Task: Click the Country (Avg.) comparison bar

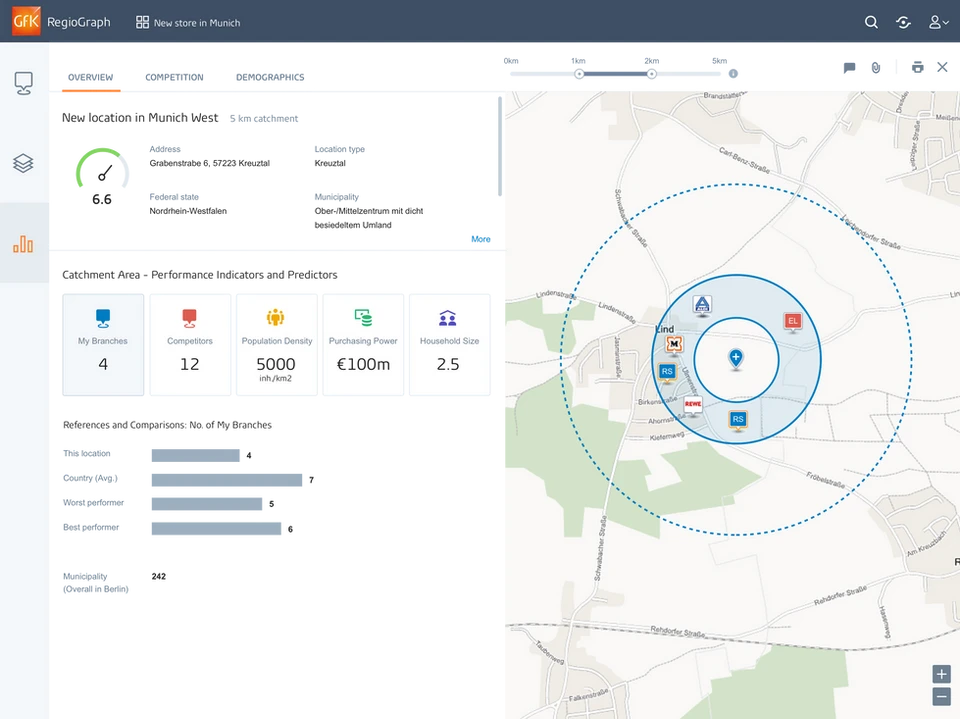Action: [x=227, y=480]
